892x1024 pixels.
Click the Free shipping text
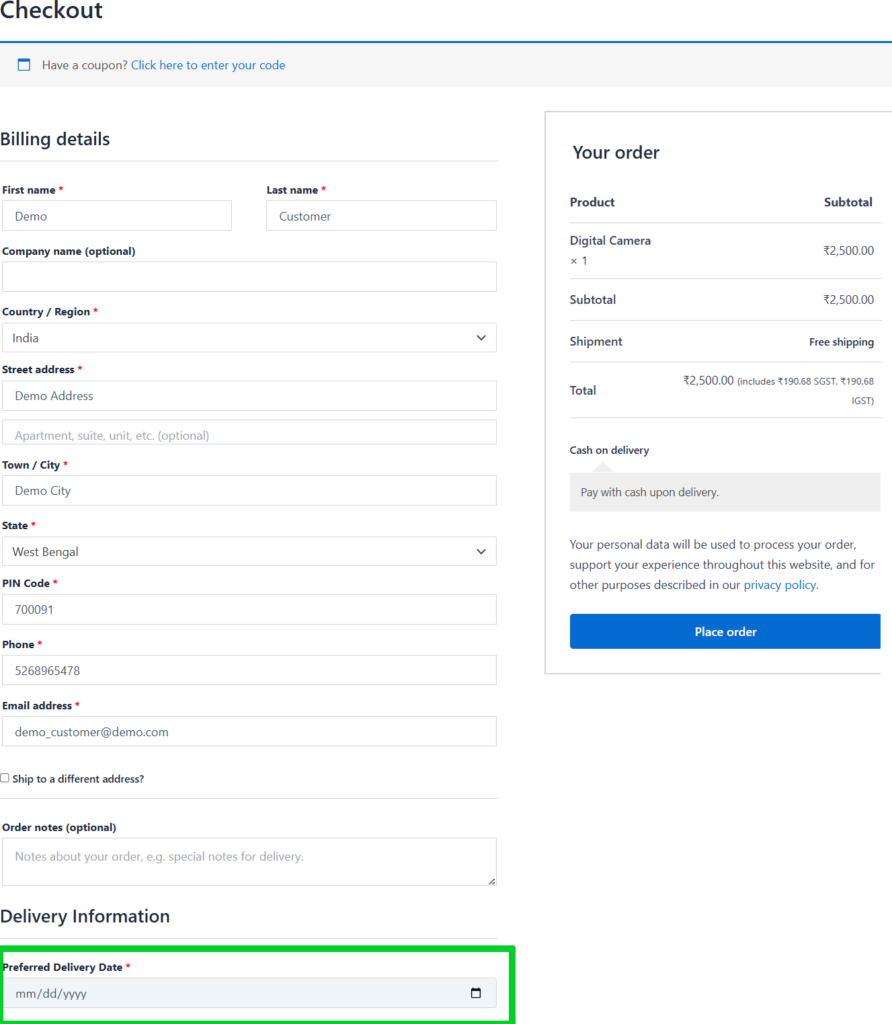coord(841,342)
